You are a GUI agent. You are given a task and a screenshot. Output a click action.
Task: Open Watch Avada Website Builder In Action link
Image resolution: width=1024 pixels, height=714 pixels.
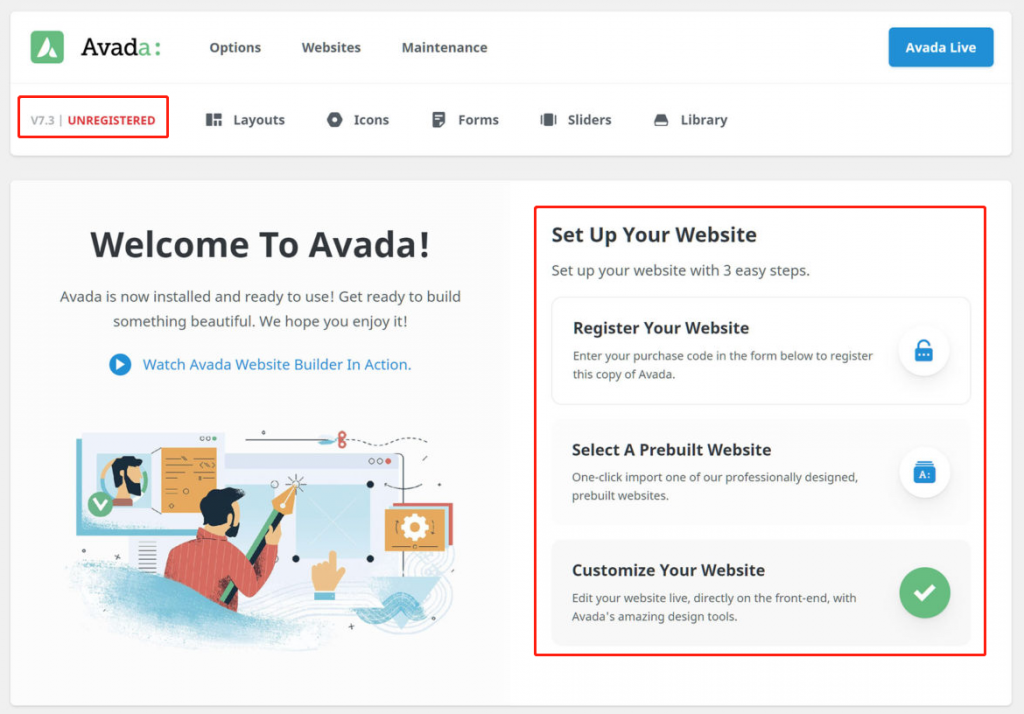(x=277, y=365)
